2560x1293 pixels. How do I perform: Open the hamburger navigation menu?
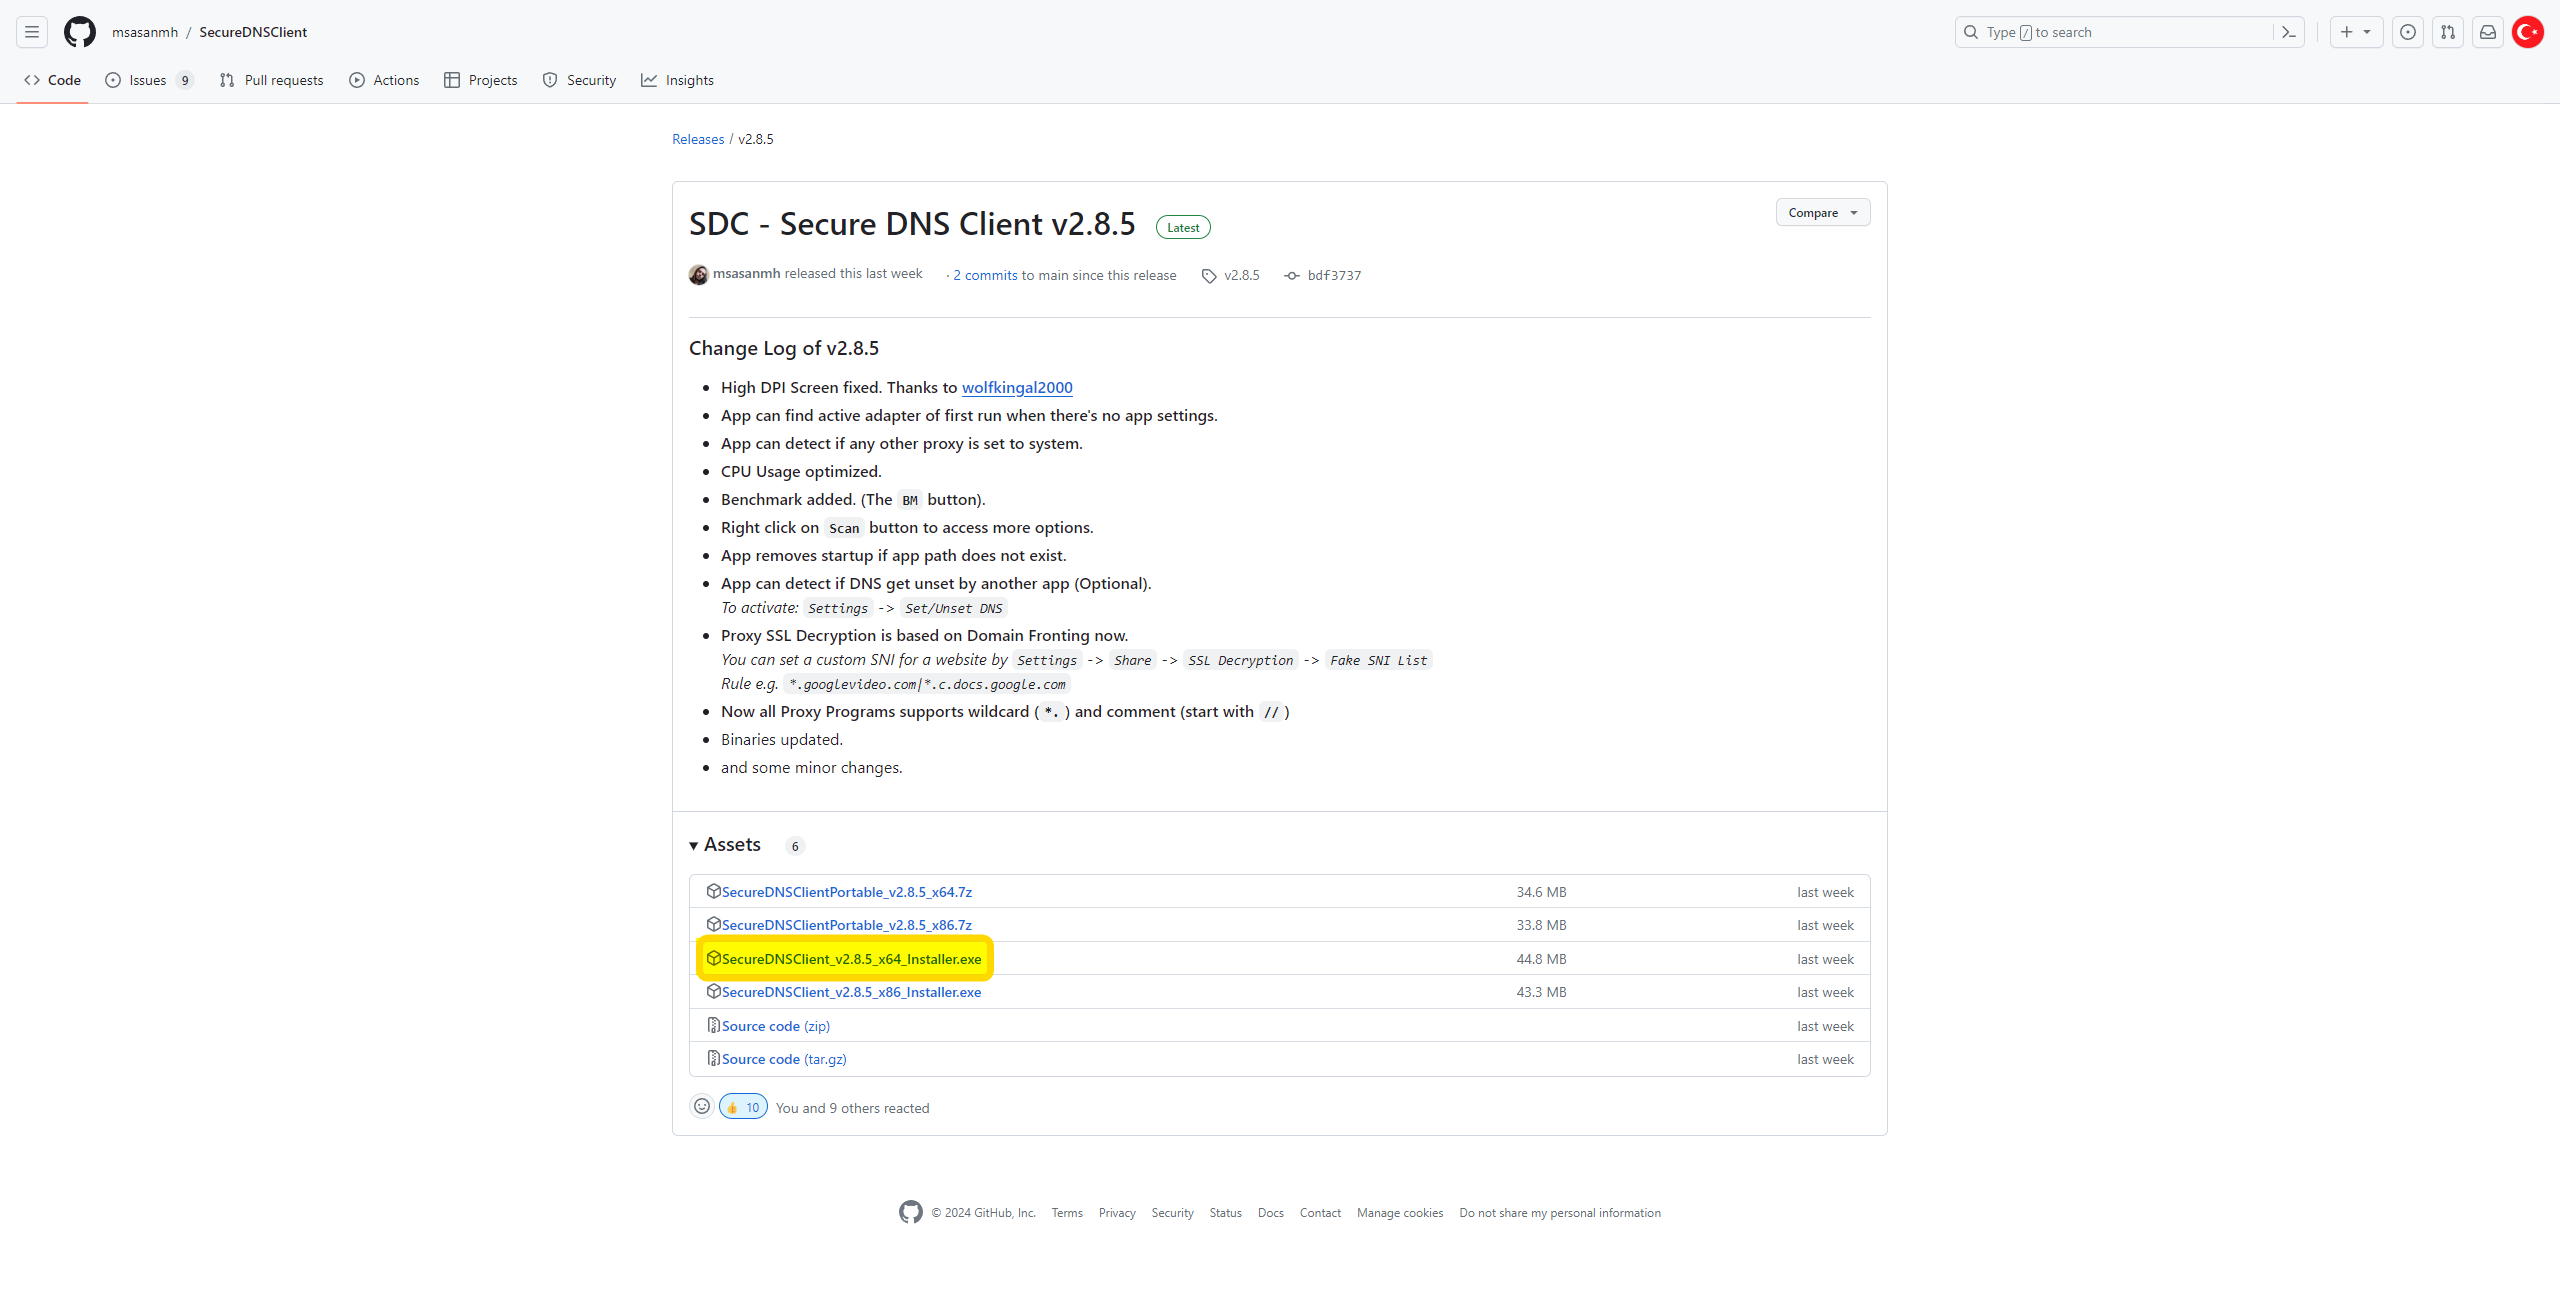(32, 32)
